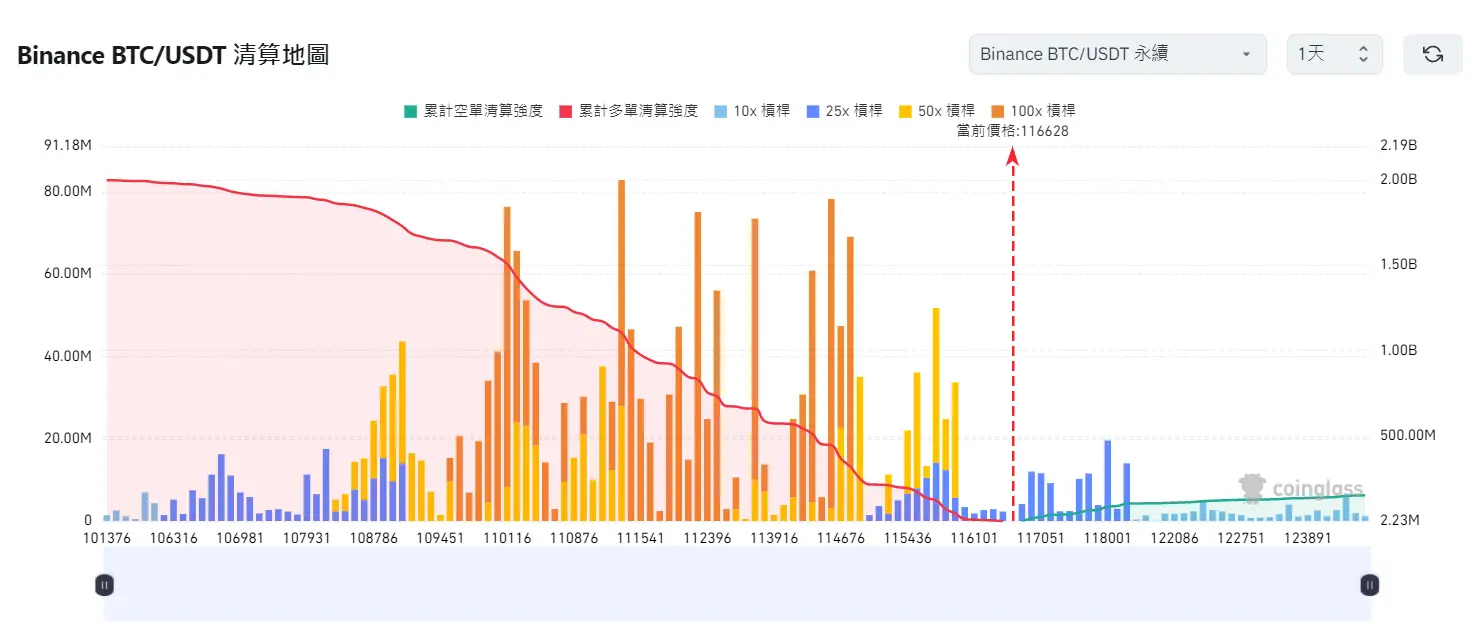Click the Binance BTC/USDT 清算地圖 title
Image resolution: width=1474 pixels, height=625 pixels.
coord(174,55)
